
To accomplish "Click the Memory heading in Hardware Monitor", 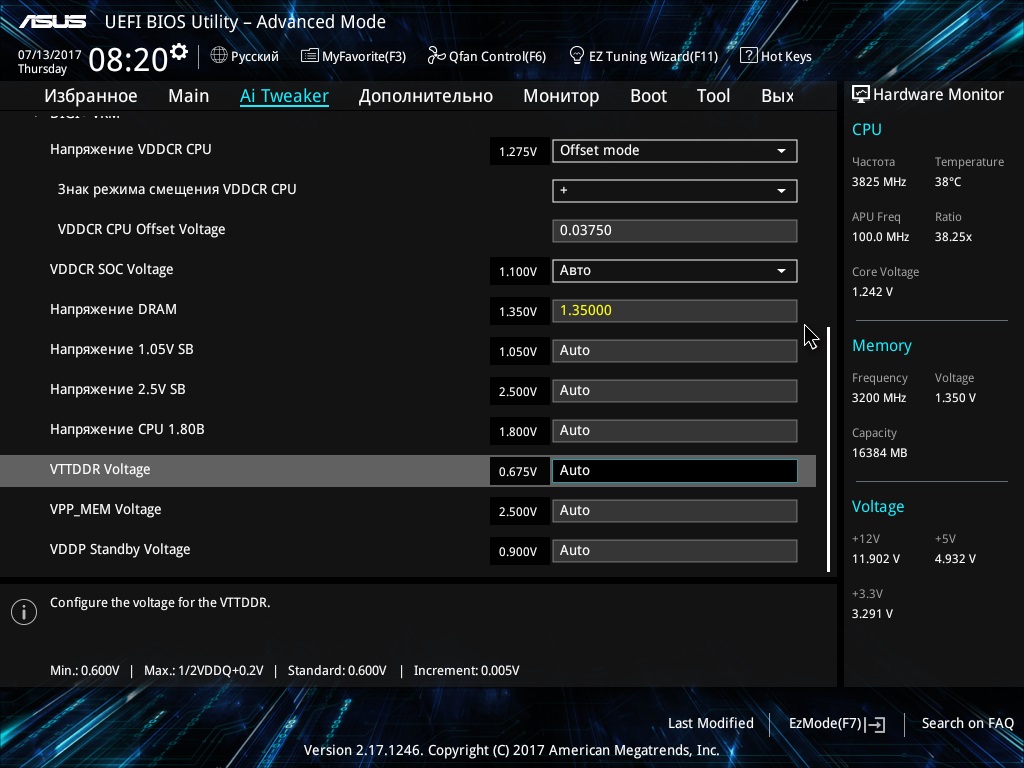I will click(882, 345).
